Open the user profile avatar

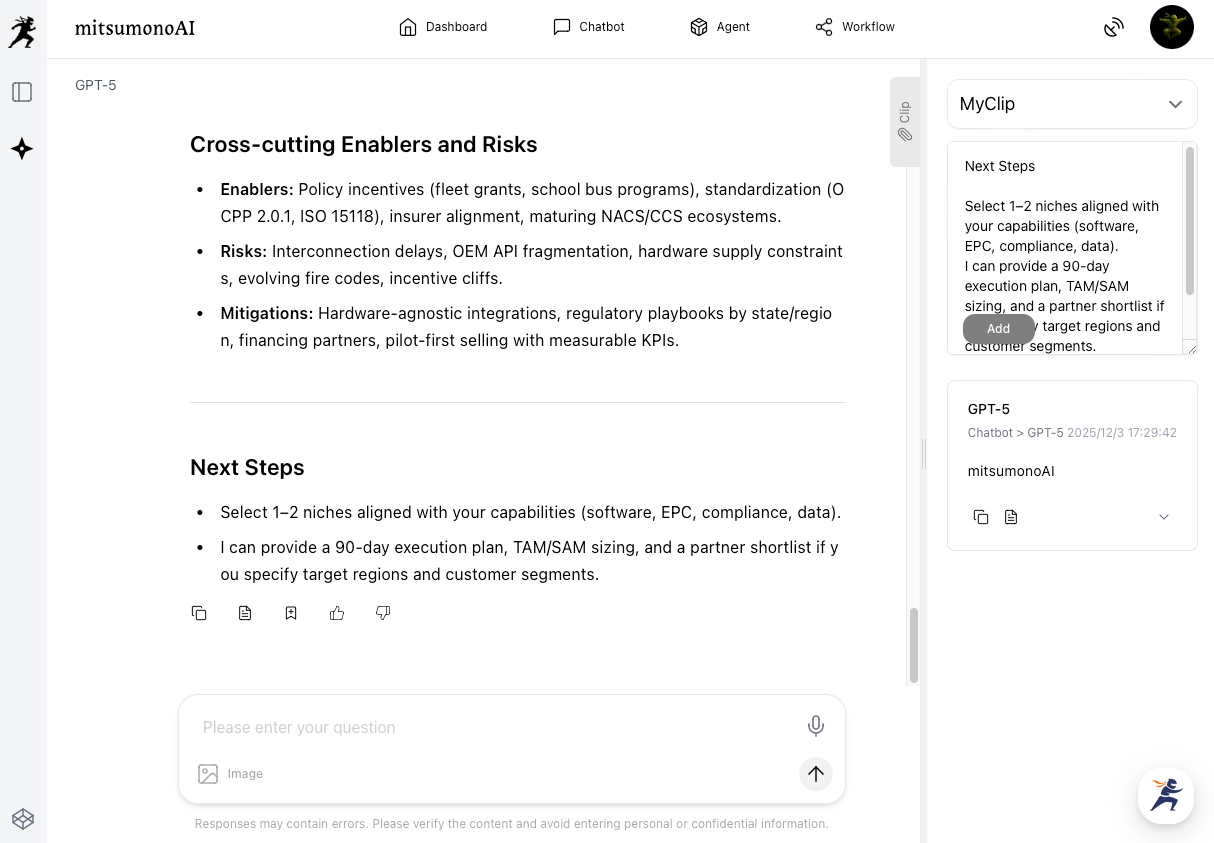1172,27
